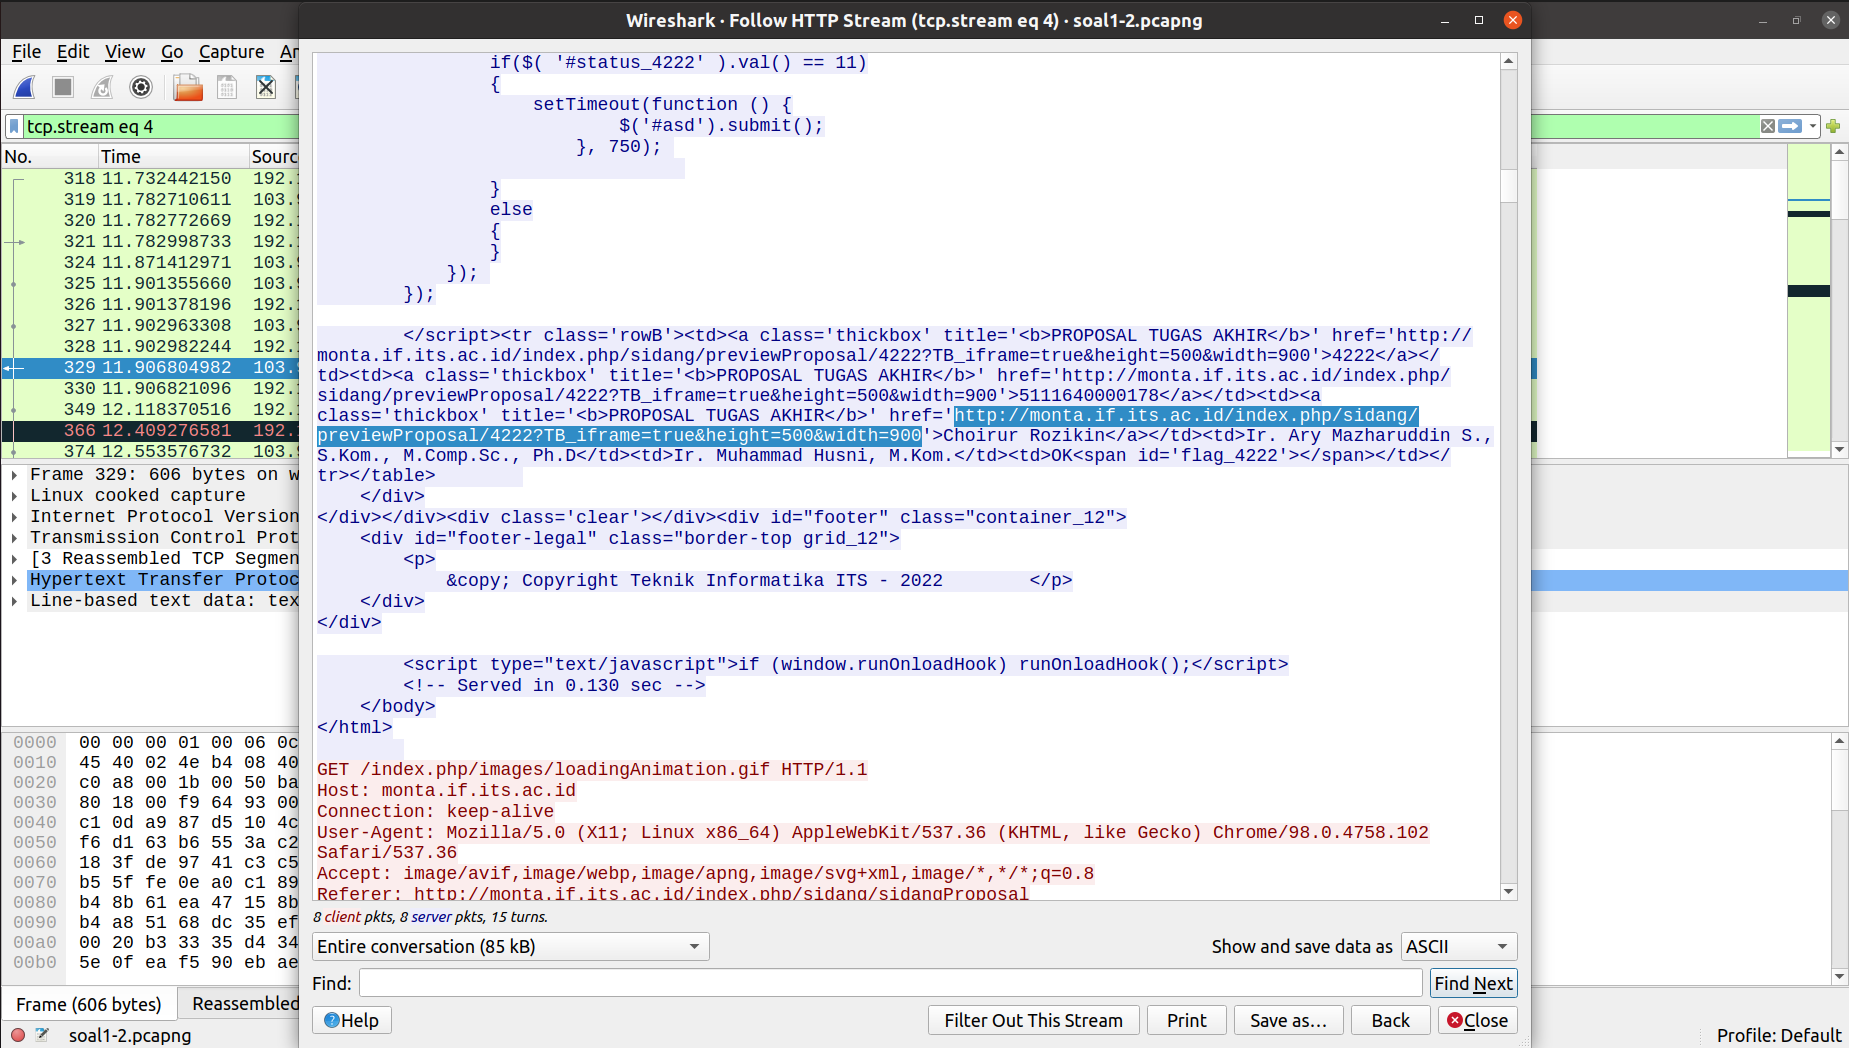This screenshot has width=1849, height=1048.
Task: Click the Find text input field
Action: [x=890, y=983]
